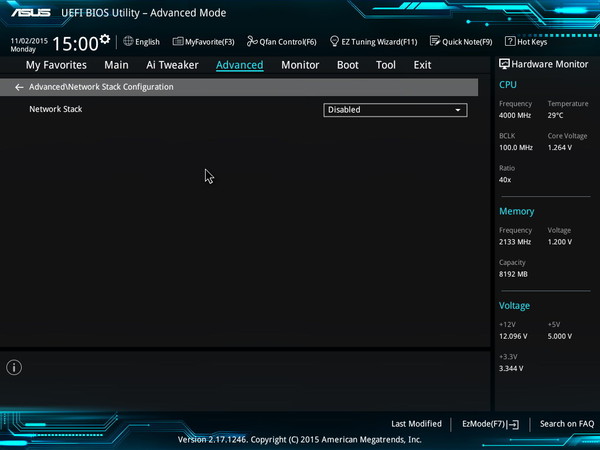Switch to EzMode(F7)

(491, 424)
